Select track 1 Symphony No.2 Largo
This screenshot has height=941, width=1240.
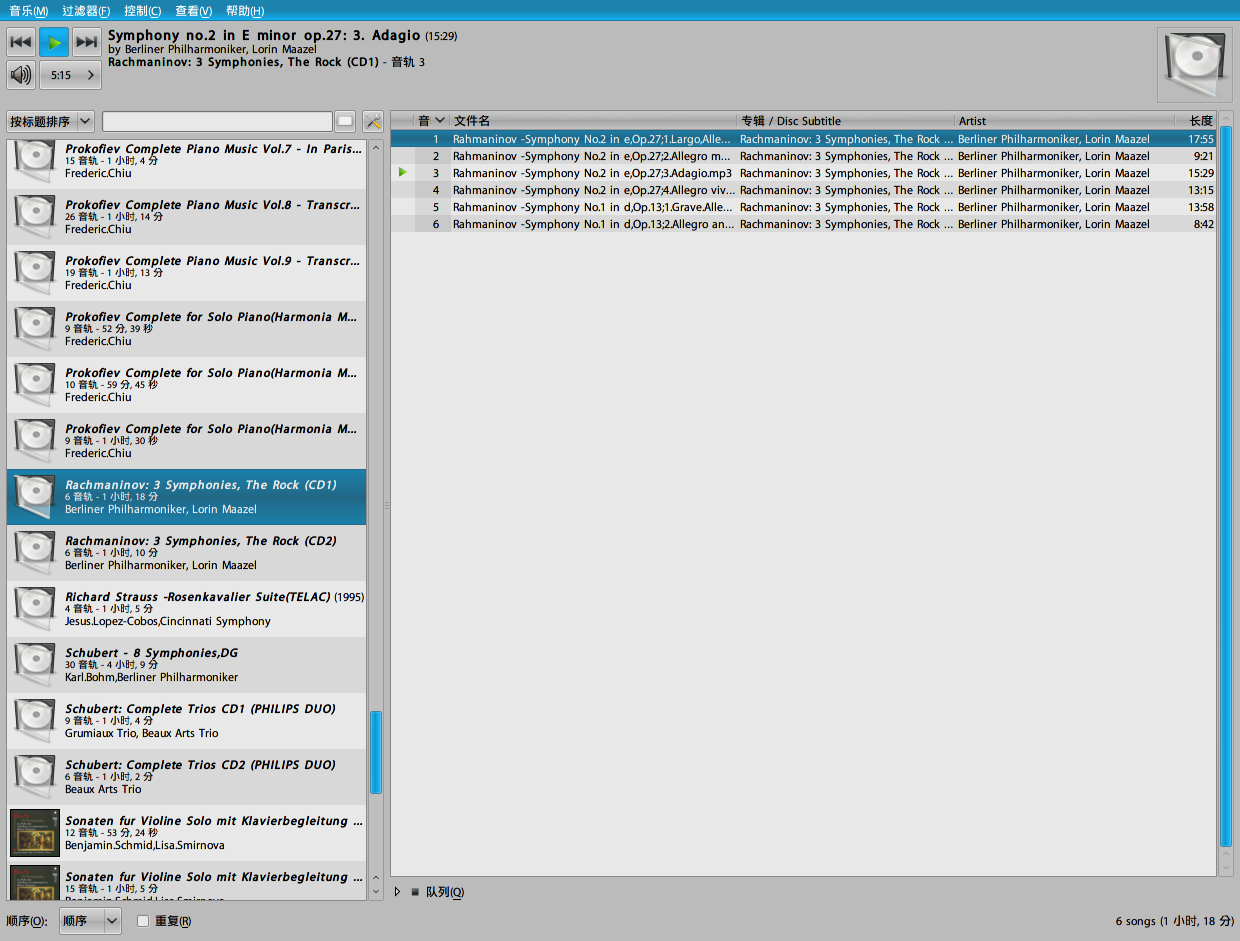804,139
